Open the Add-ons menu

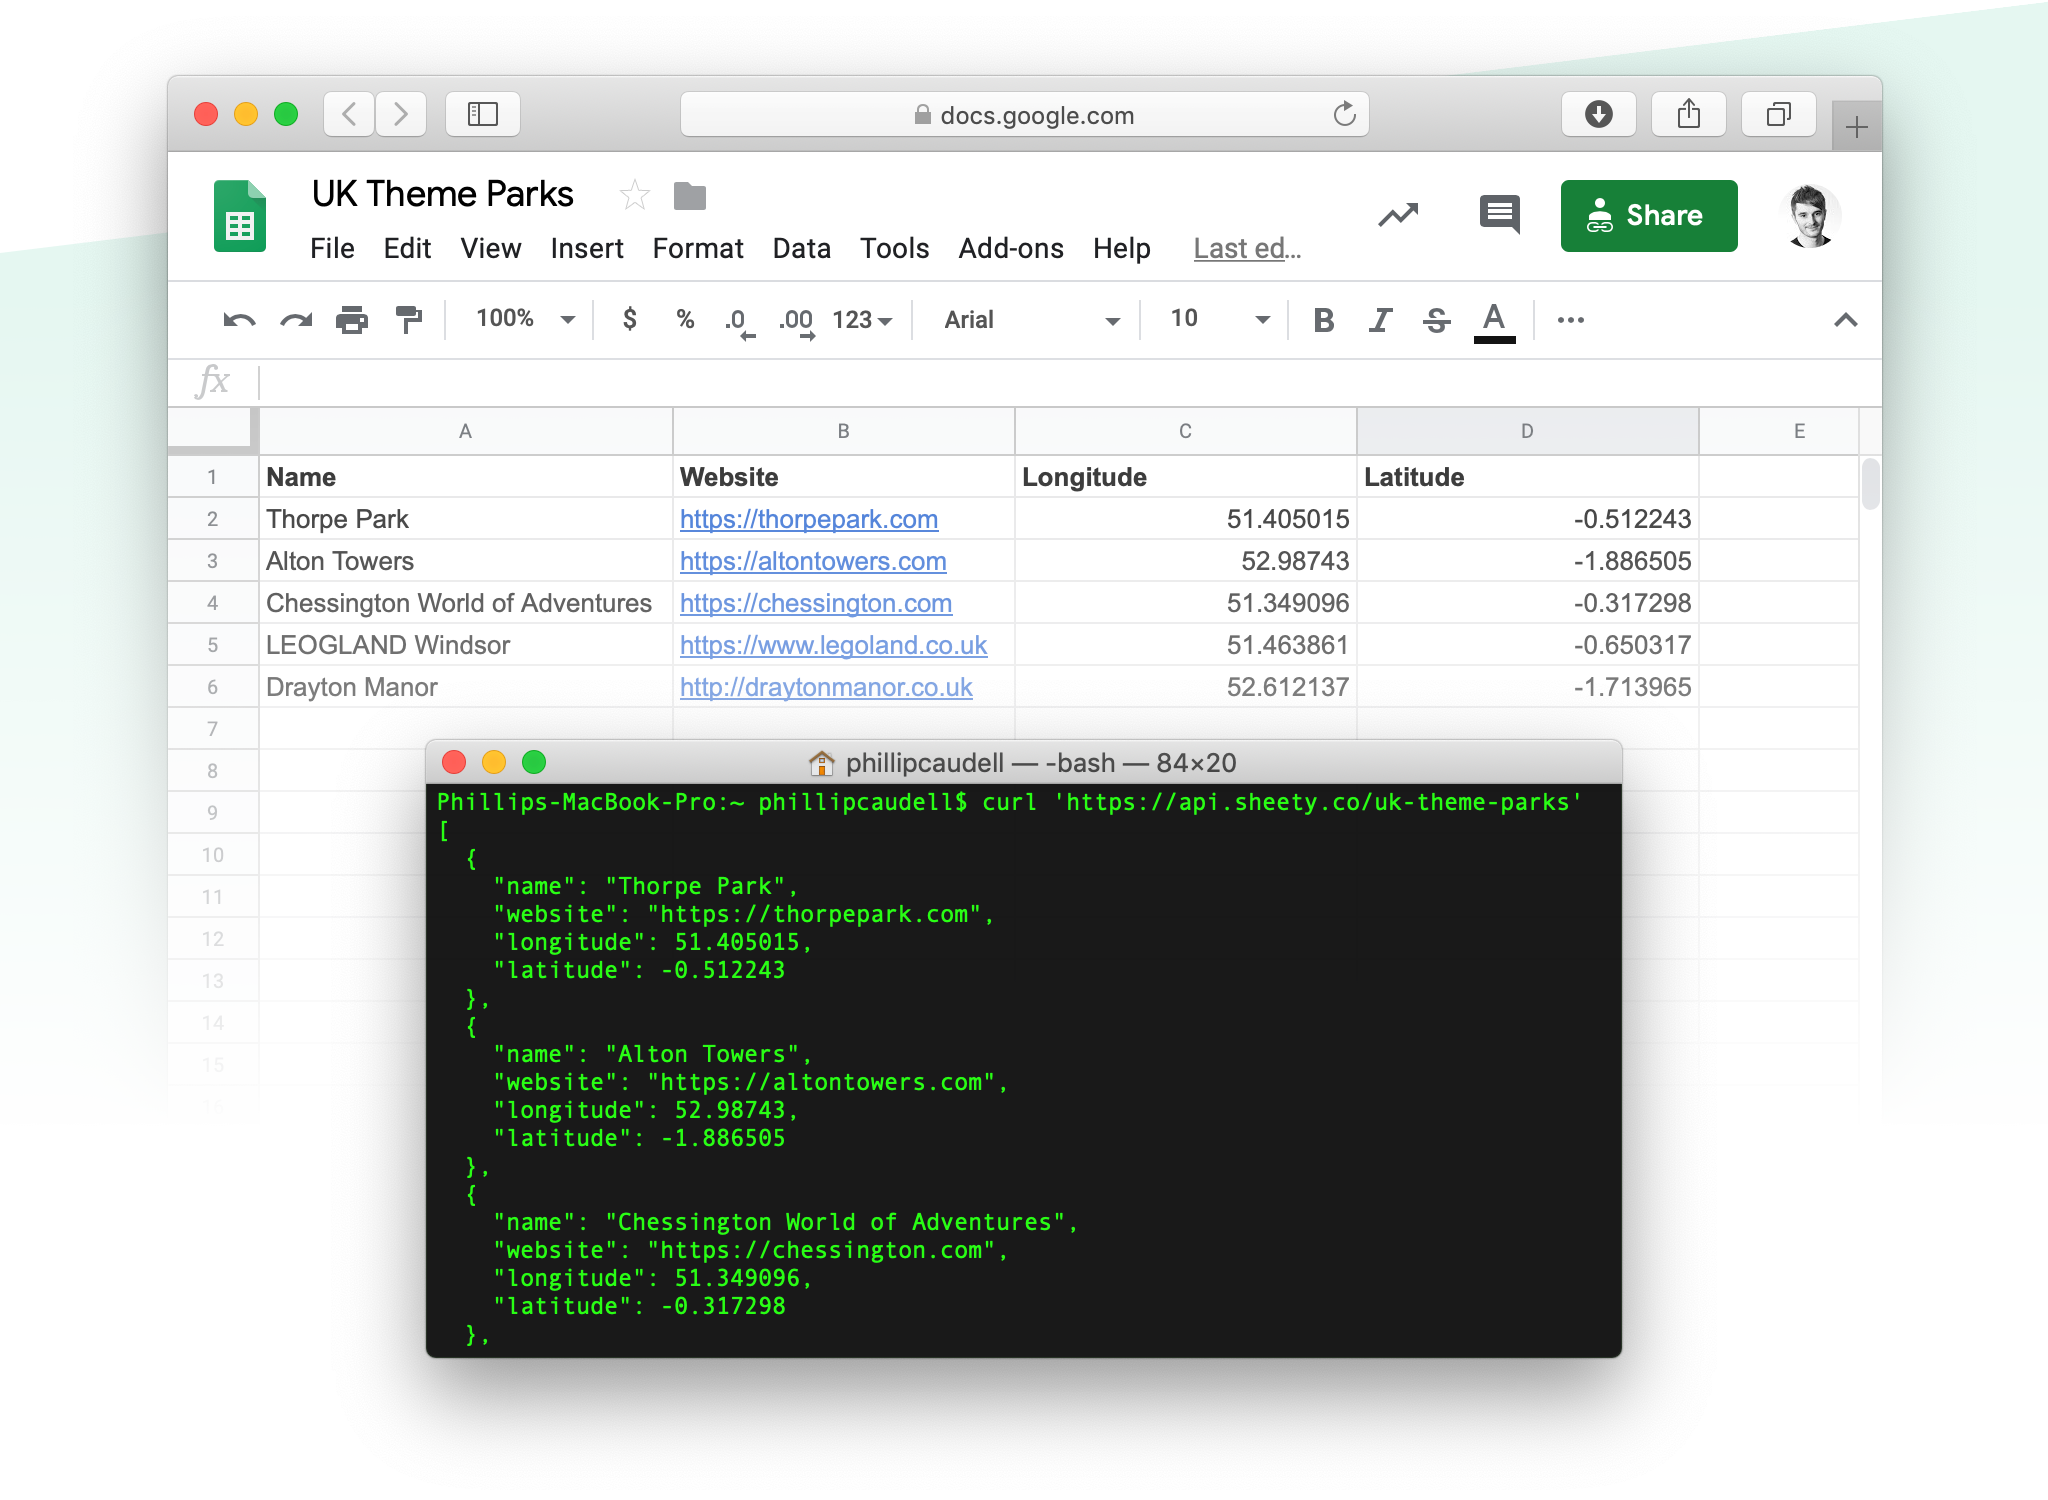1010,248
